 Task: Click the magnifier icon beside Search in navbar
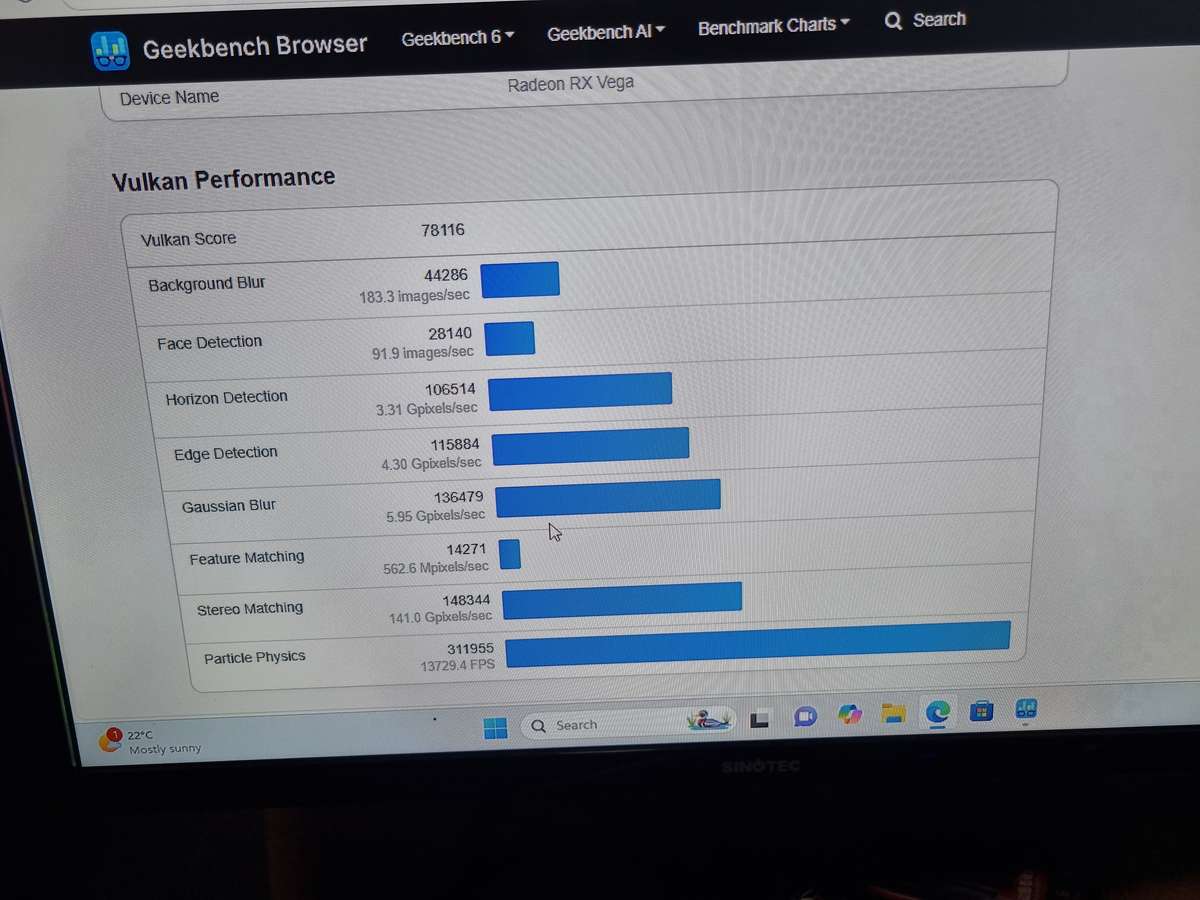[x=893, y=21]
